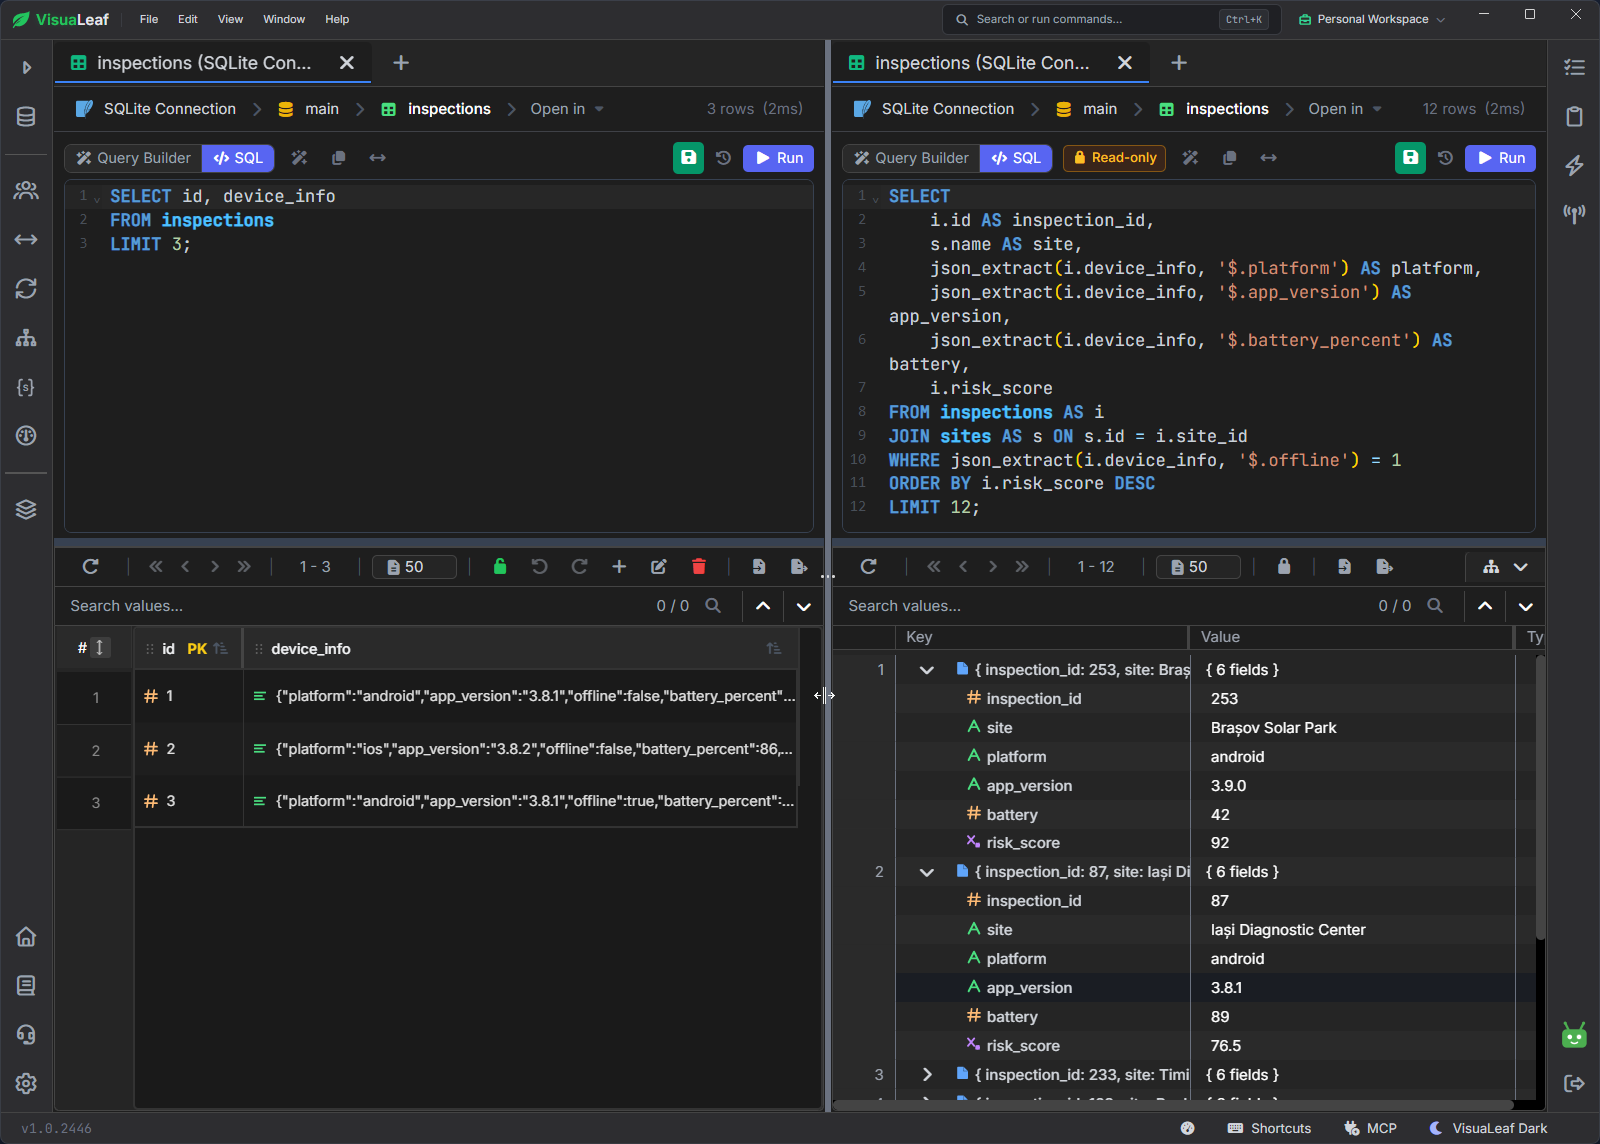Collapse row 2 inspection_id 87 in tree
Viewport: 1600px width, 1144px height.
[x=926, y=872]
